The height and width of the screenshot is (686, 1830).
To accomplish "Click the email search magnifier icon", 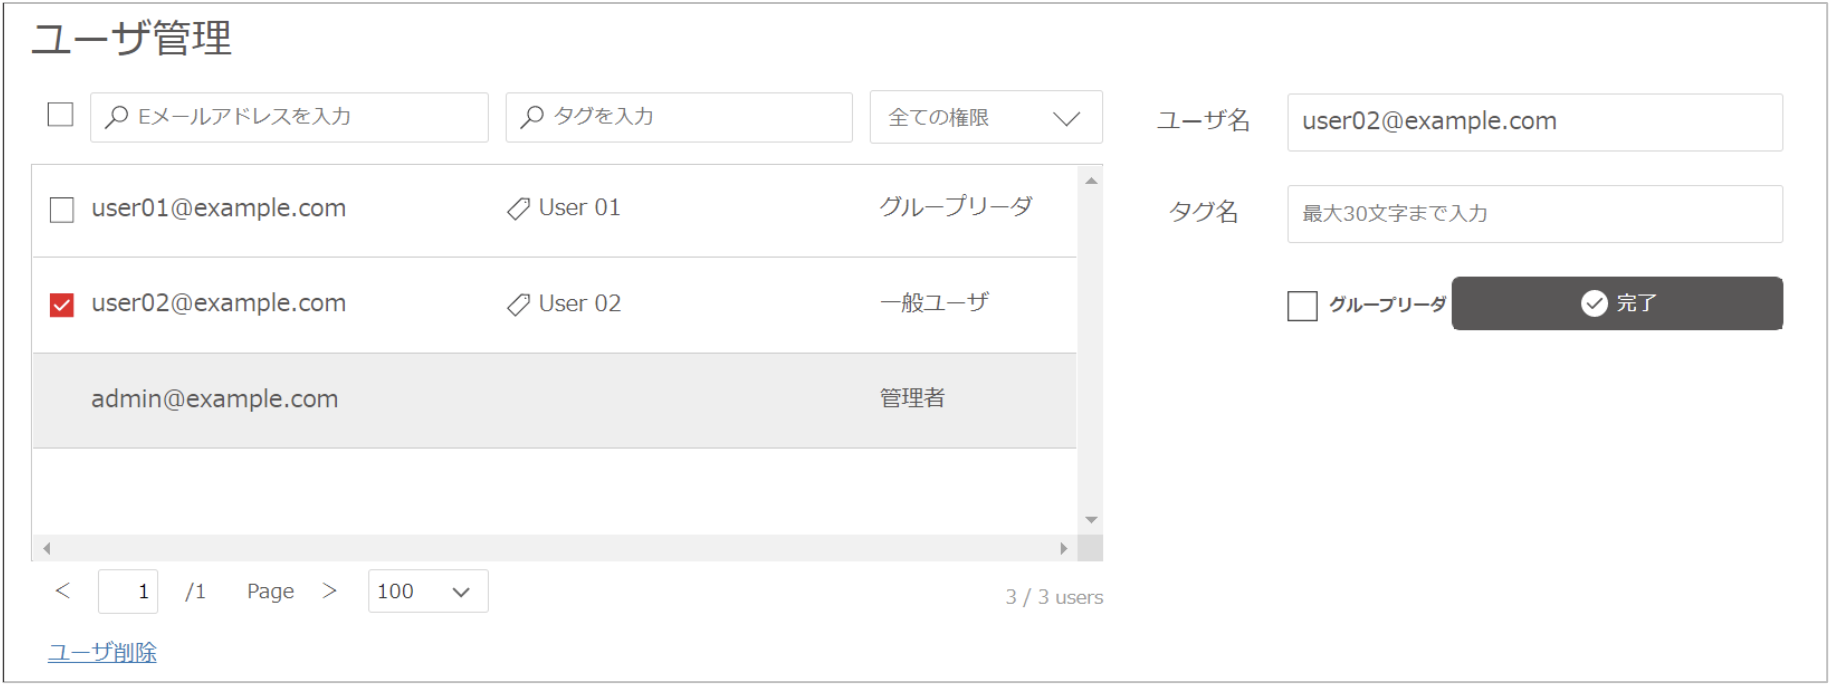I will [x=117, y=117].
